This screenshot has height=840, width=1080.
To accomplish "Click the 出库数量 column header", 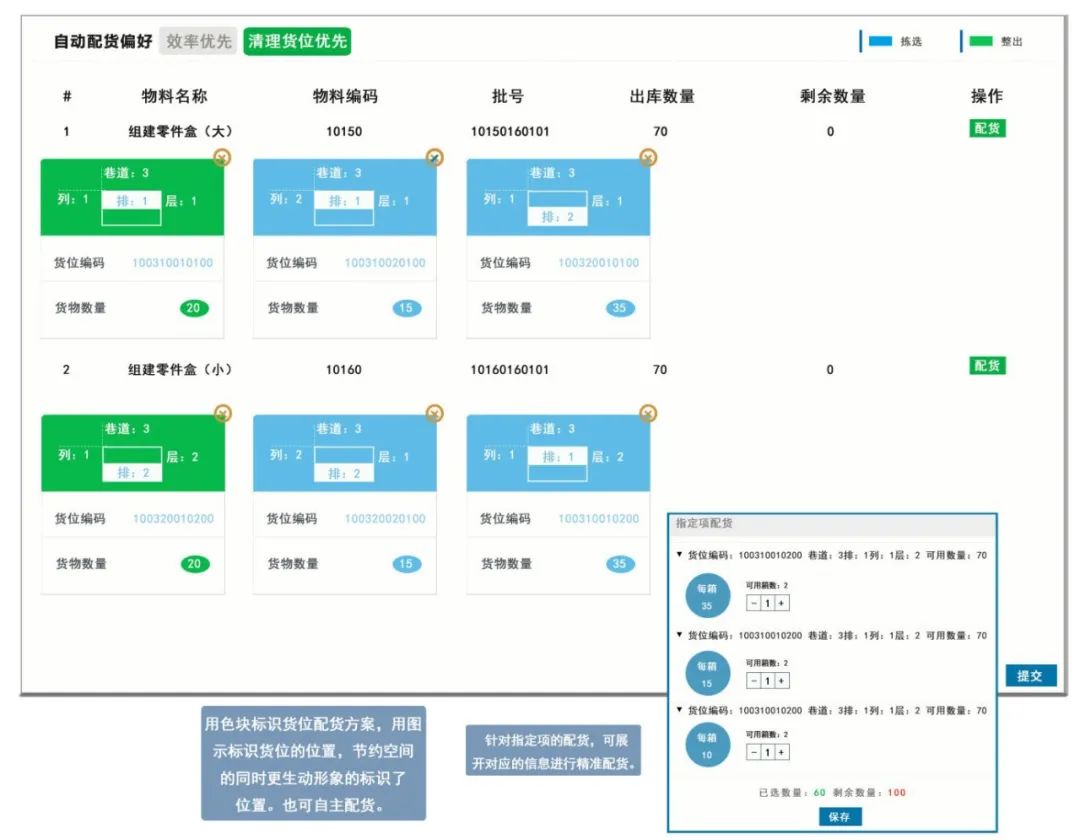I will click(x=662, y=96).
